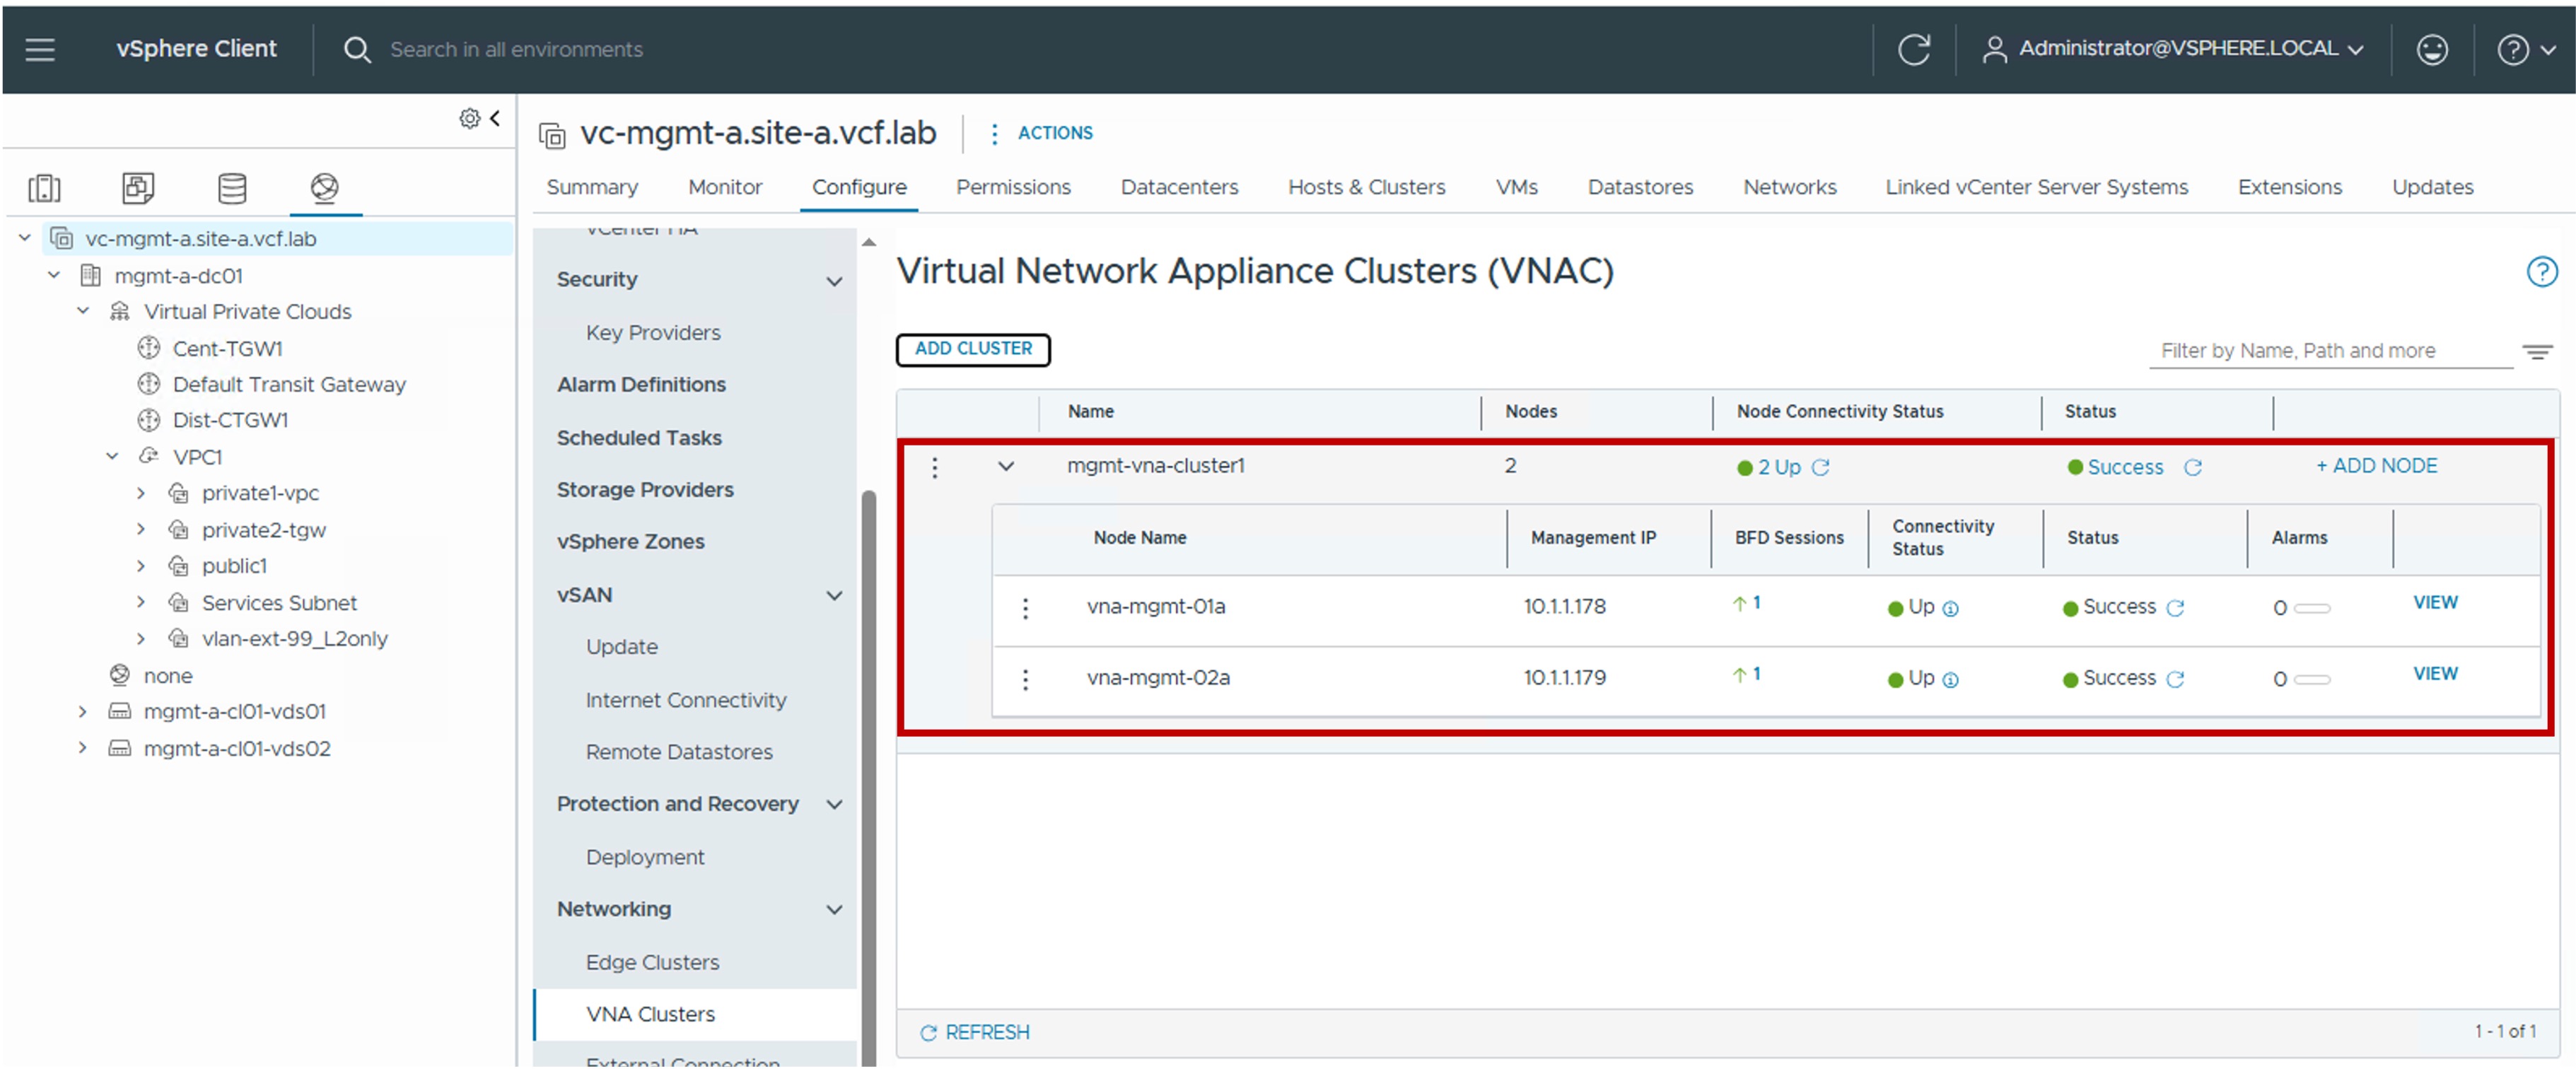
Task: Open Key Providers settings
Action: 653,332
